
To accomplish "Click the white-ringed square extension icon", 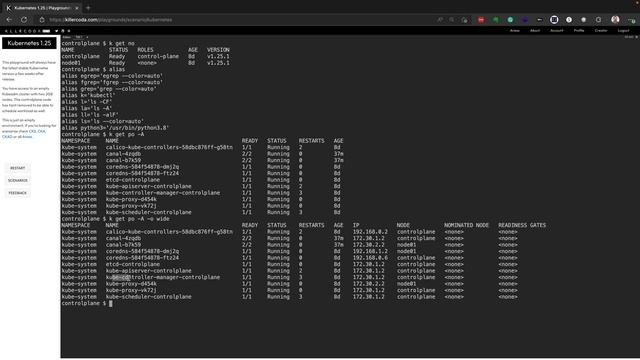I will [554, 20].
